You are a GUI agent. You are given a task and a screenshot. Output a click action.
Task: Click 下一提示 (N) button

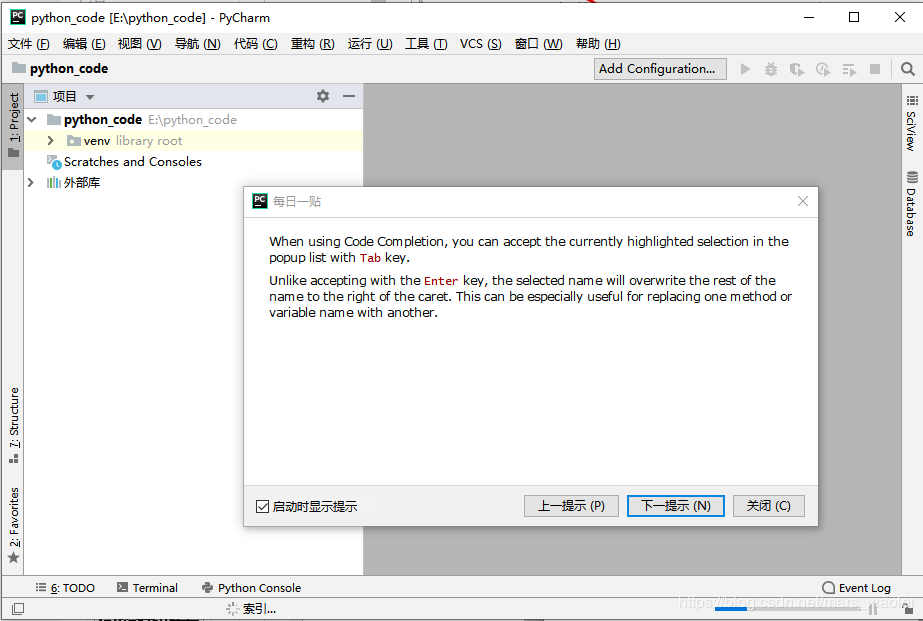click(676, 506)
